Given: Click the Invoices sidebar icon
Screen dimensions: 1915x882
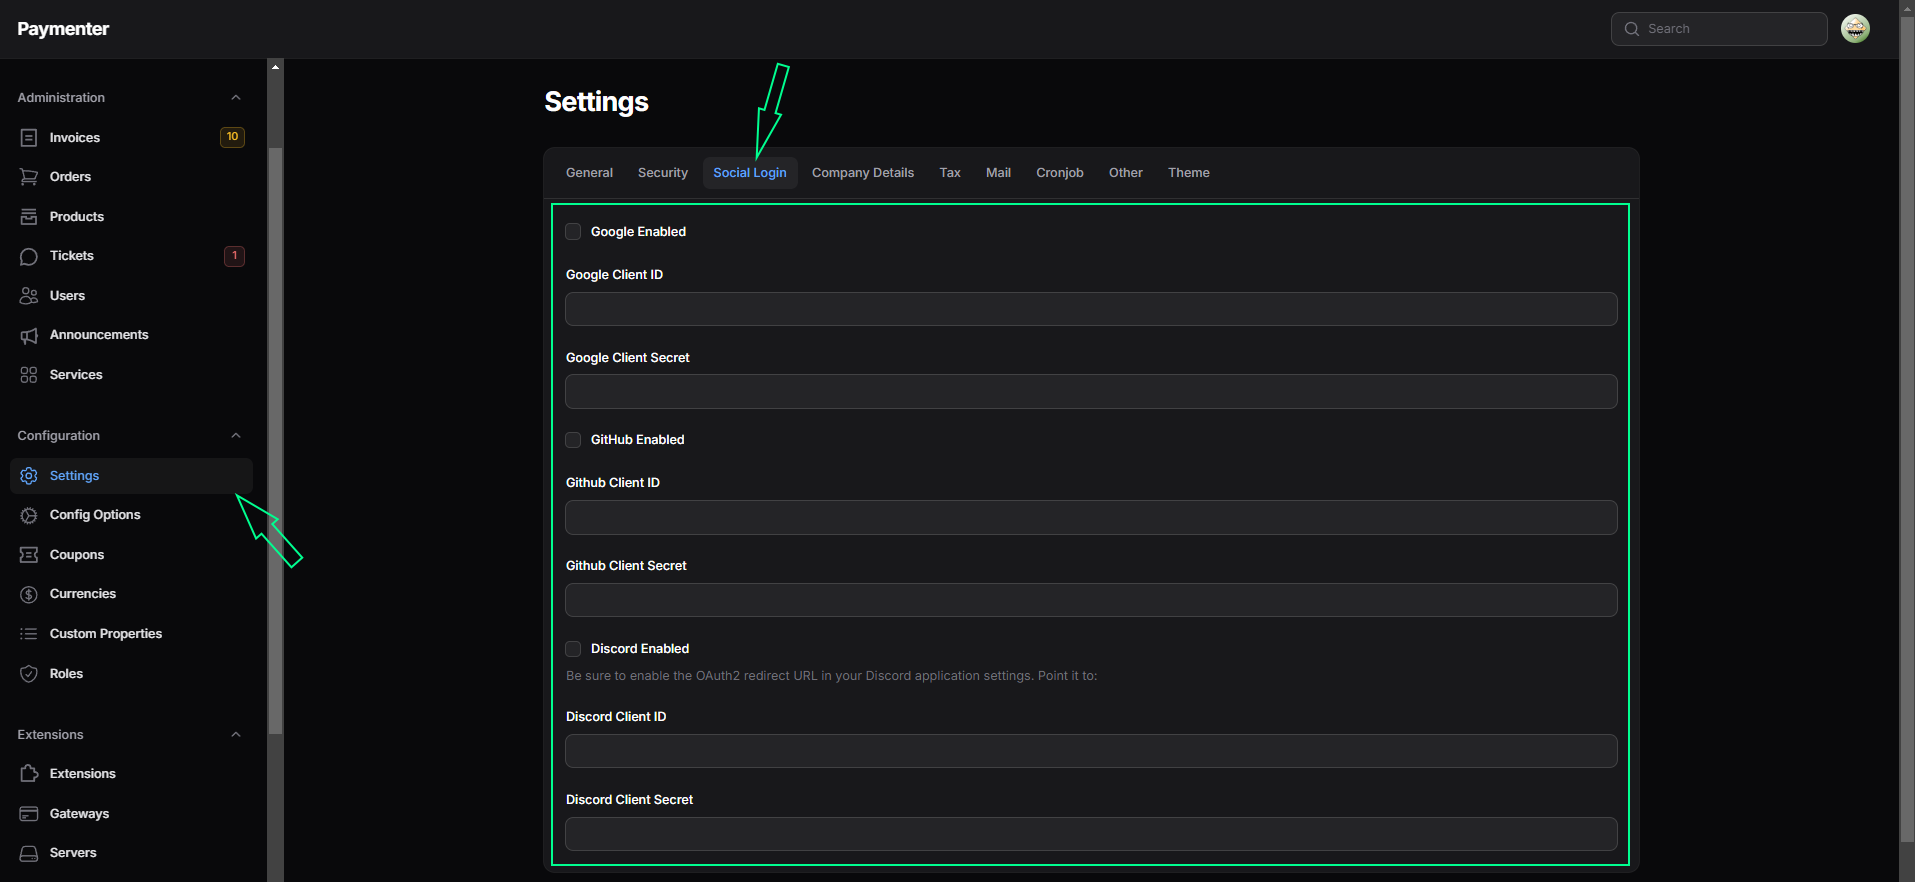Looking at the screenshot, I should [29, 138].
